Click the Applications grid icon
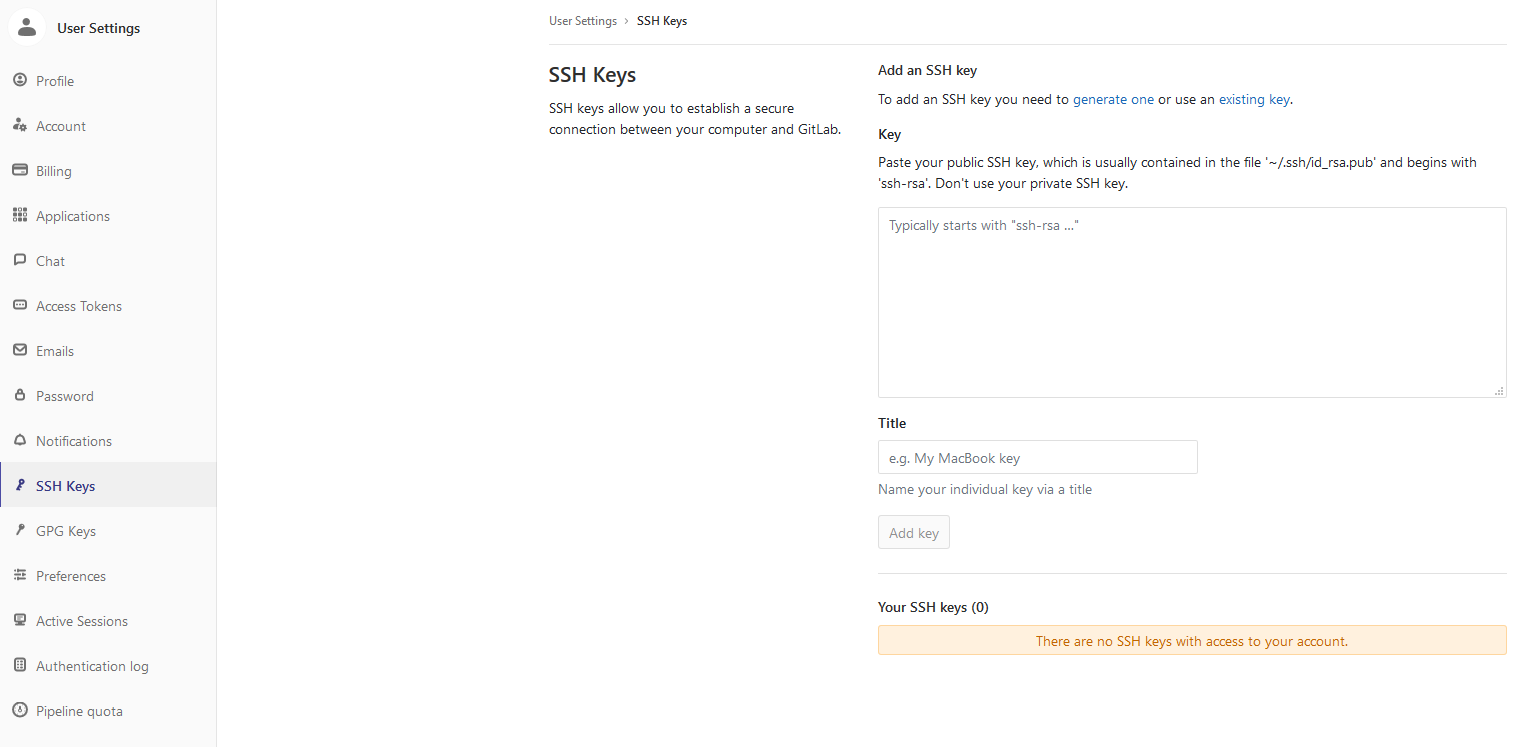Viewport: 1538px width, 747px height. [20, 216]
